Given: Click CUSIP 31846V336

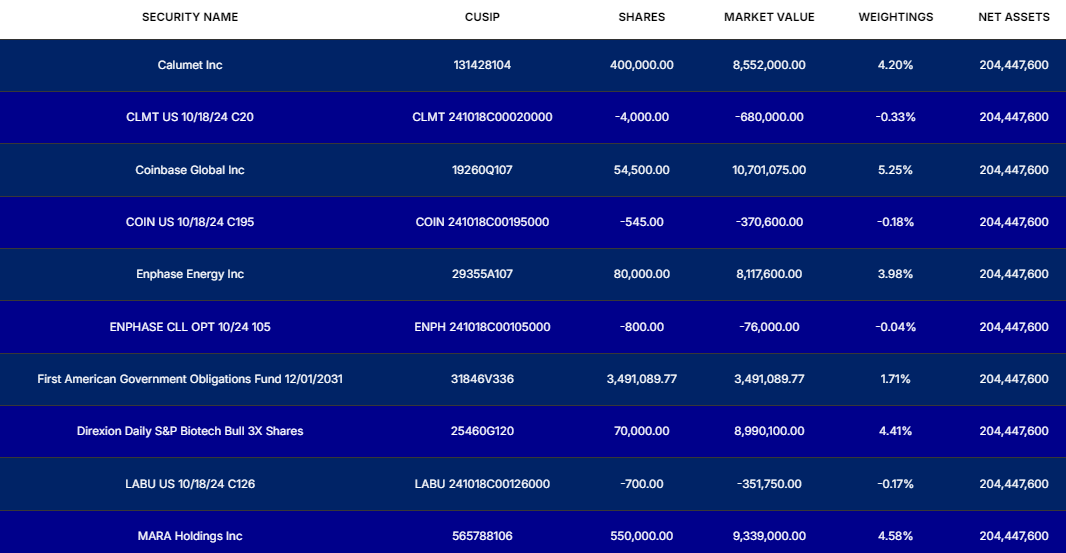Looking at the screenshot, I should (x=482, y=379).
